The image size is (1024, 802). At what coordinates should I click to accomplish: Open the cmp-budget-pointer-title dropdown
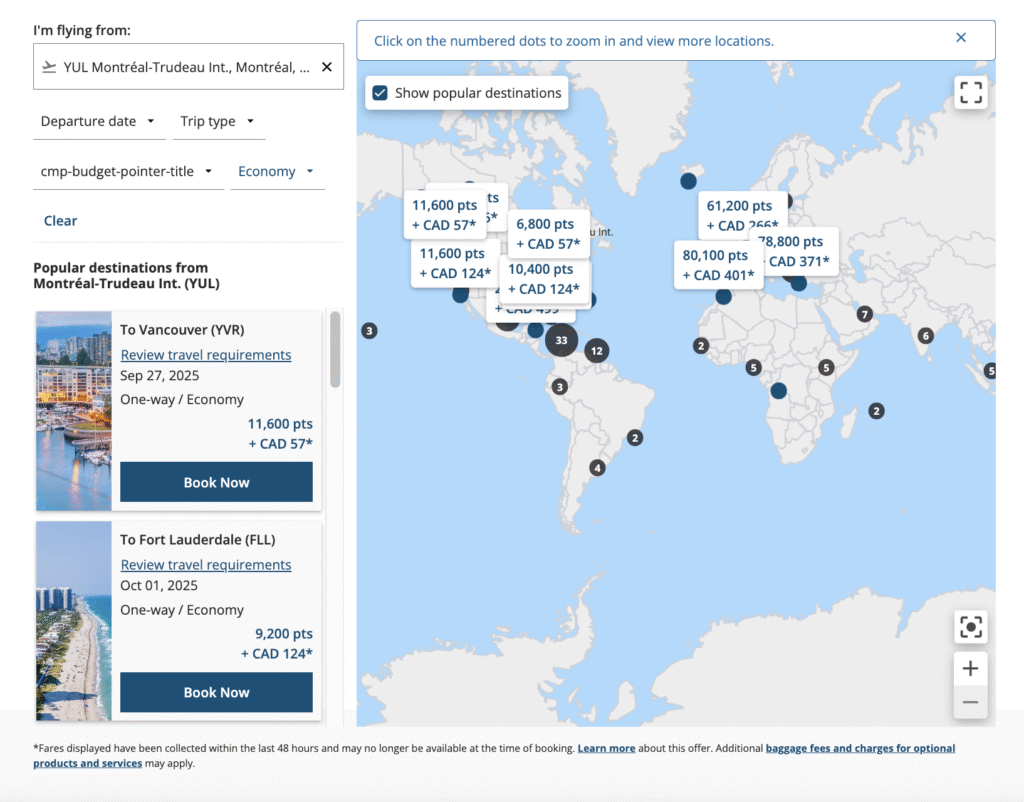127,171
